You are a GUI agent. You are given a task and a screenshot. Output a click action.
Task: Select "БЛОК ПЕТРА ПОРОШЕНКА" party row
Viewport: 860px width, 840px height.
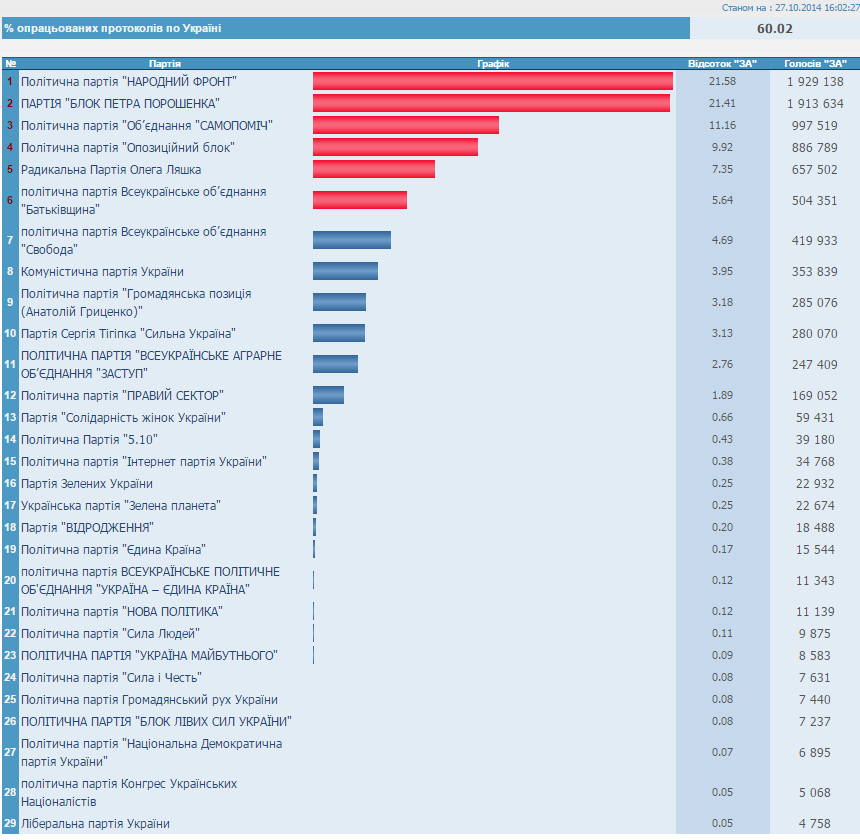(x=120, y=103)
